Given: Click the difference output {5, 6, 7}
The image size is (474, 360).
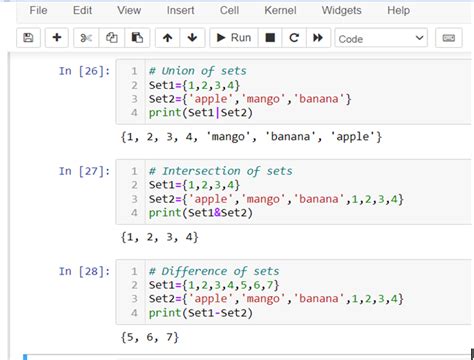Looking at the screenshot, I should [150, 337].
